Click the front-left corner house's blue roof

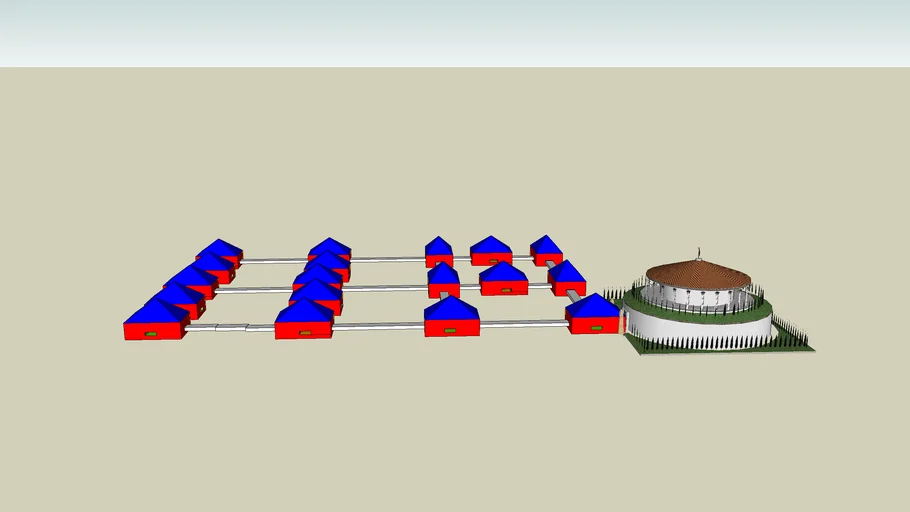[x=155, y=312]
